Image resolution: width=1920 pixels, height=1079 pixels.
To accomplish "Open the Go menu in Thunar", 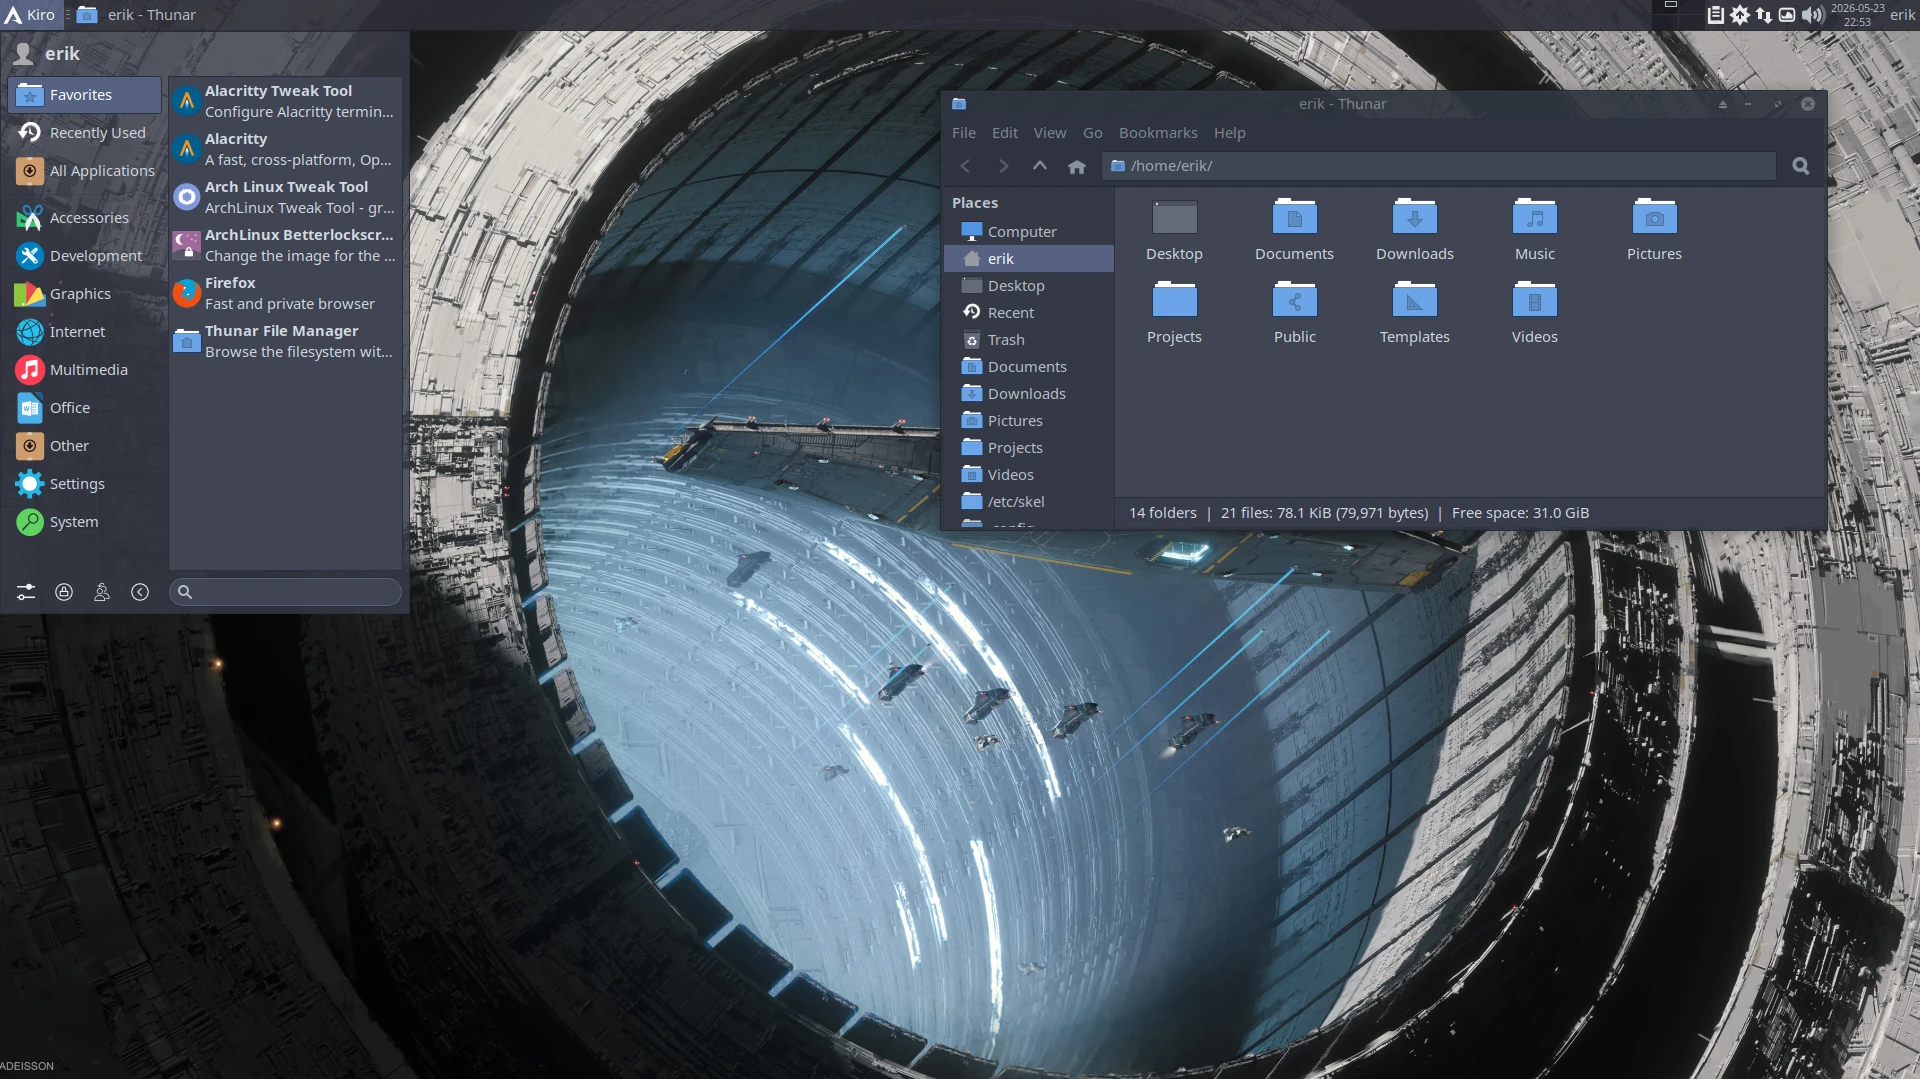I will pos(1093,133).
